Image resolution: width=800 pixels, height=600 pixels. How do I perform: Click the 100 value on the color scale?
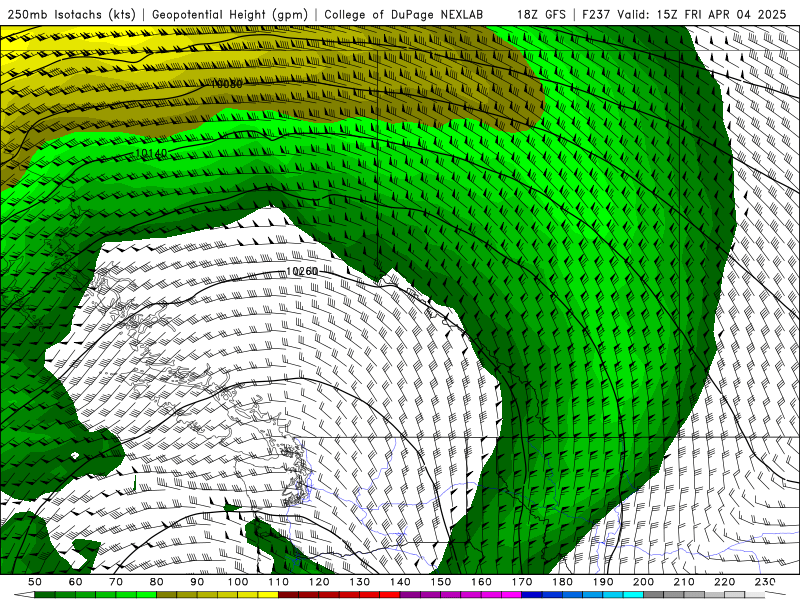238,582
